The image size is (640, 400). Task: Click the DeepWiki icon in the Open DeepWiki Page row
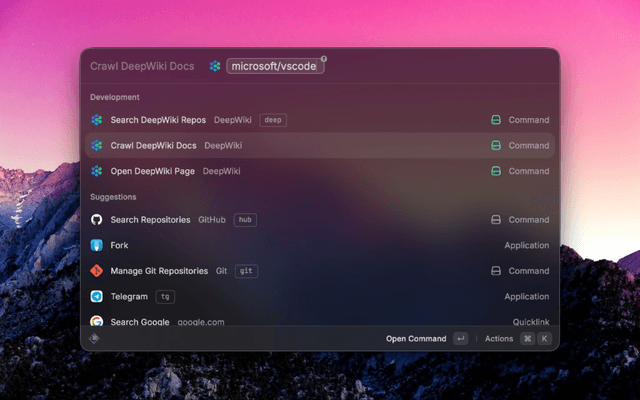pyautogui.click(x=97, y=171)
